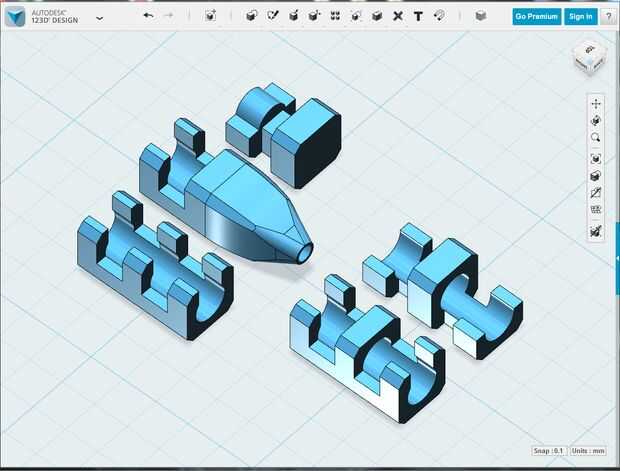
Task: Open the Sketch tools menu
Action: (272, 16)
